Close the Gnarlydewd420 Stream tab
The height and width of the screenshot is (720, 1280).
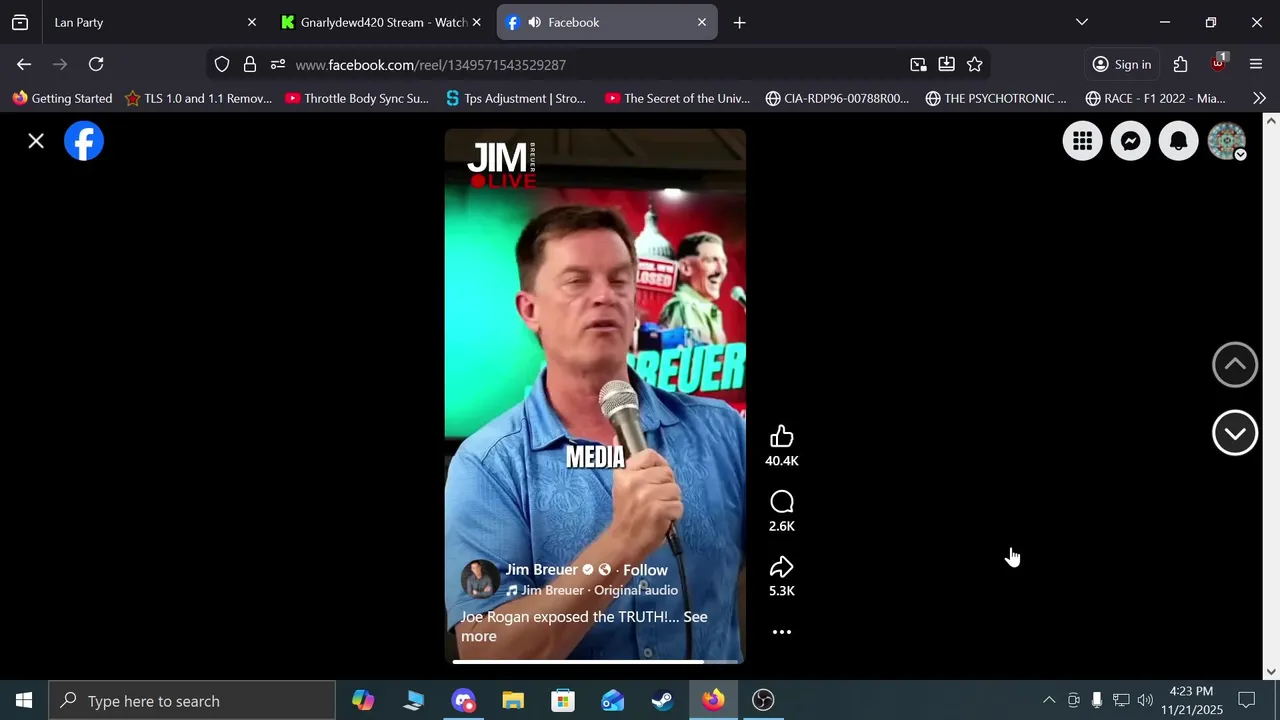point(477,22)
